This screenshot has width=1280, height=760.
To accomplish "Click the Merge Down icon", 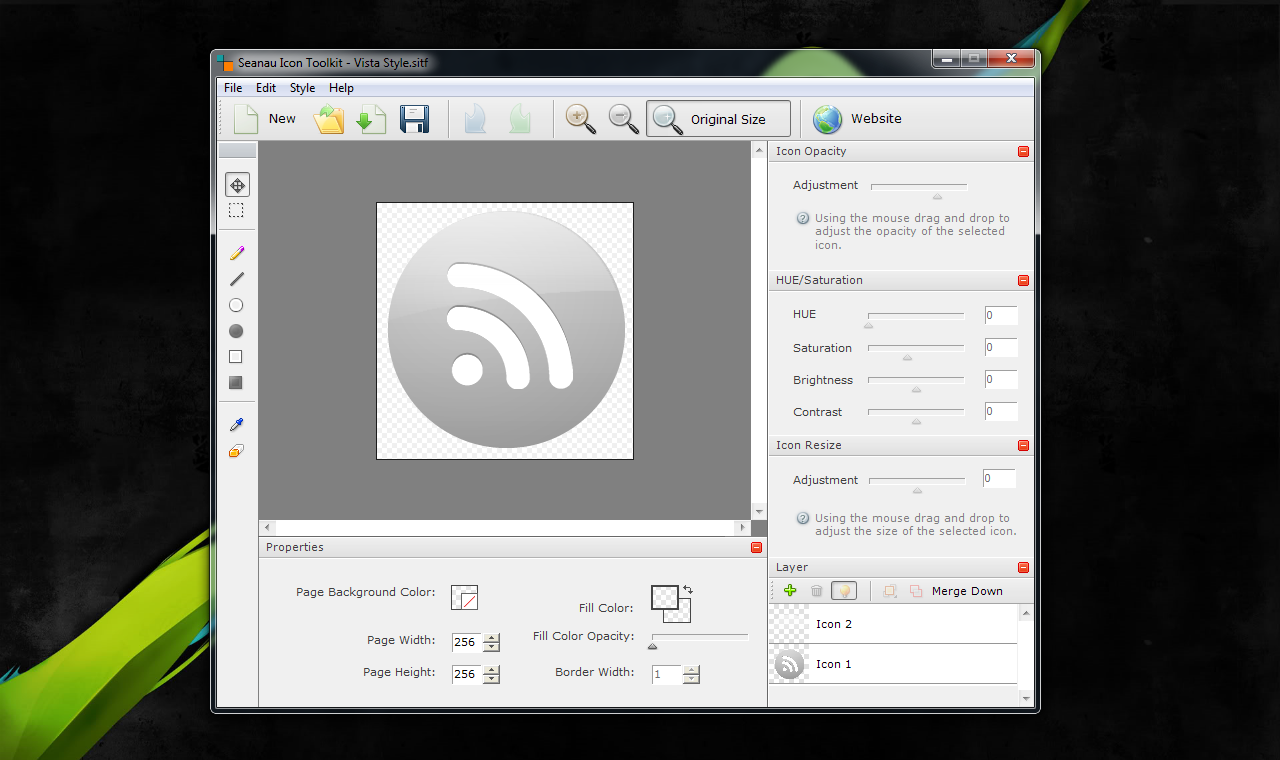I will [916, 591].
